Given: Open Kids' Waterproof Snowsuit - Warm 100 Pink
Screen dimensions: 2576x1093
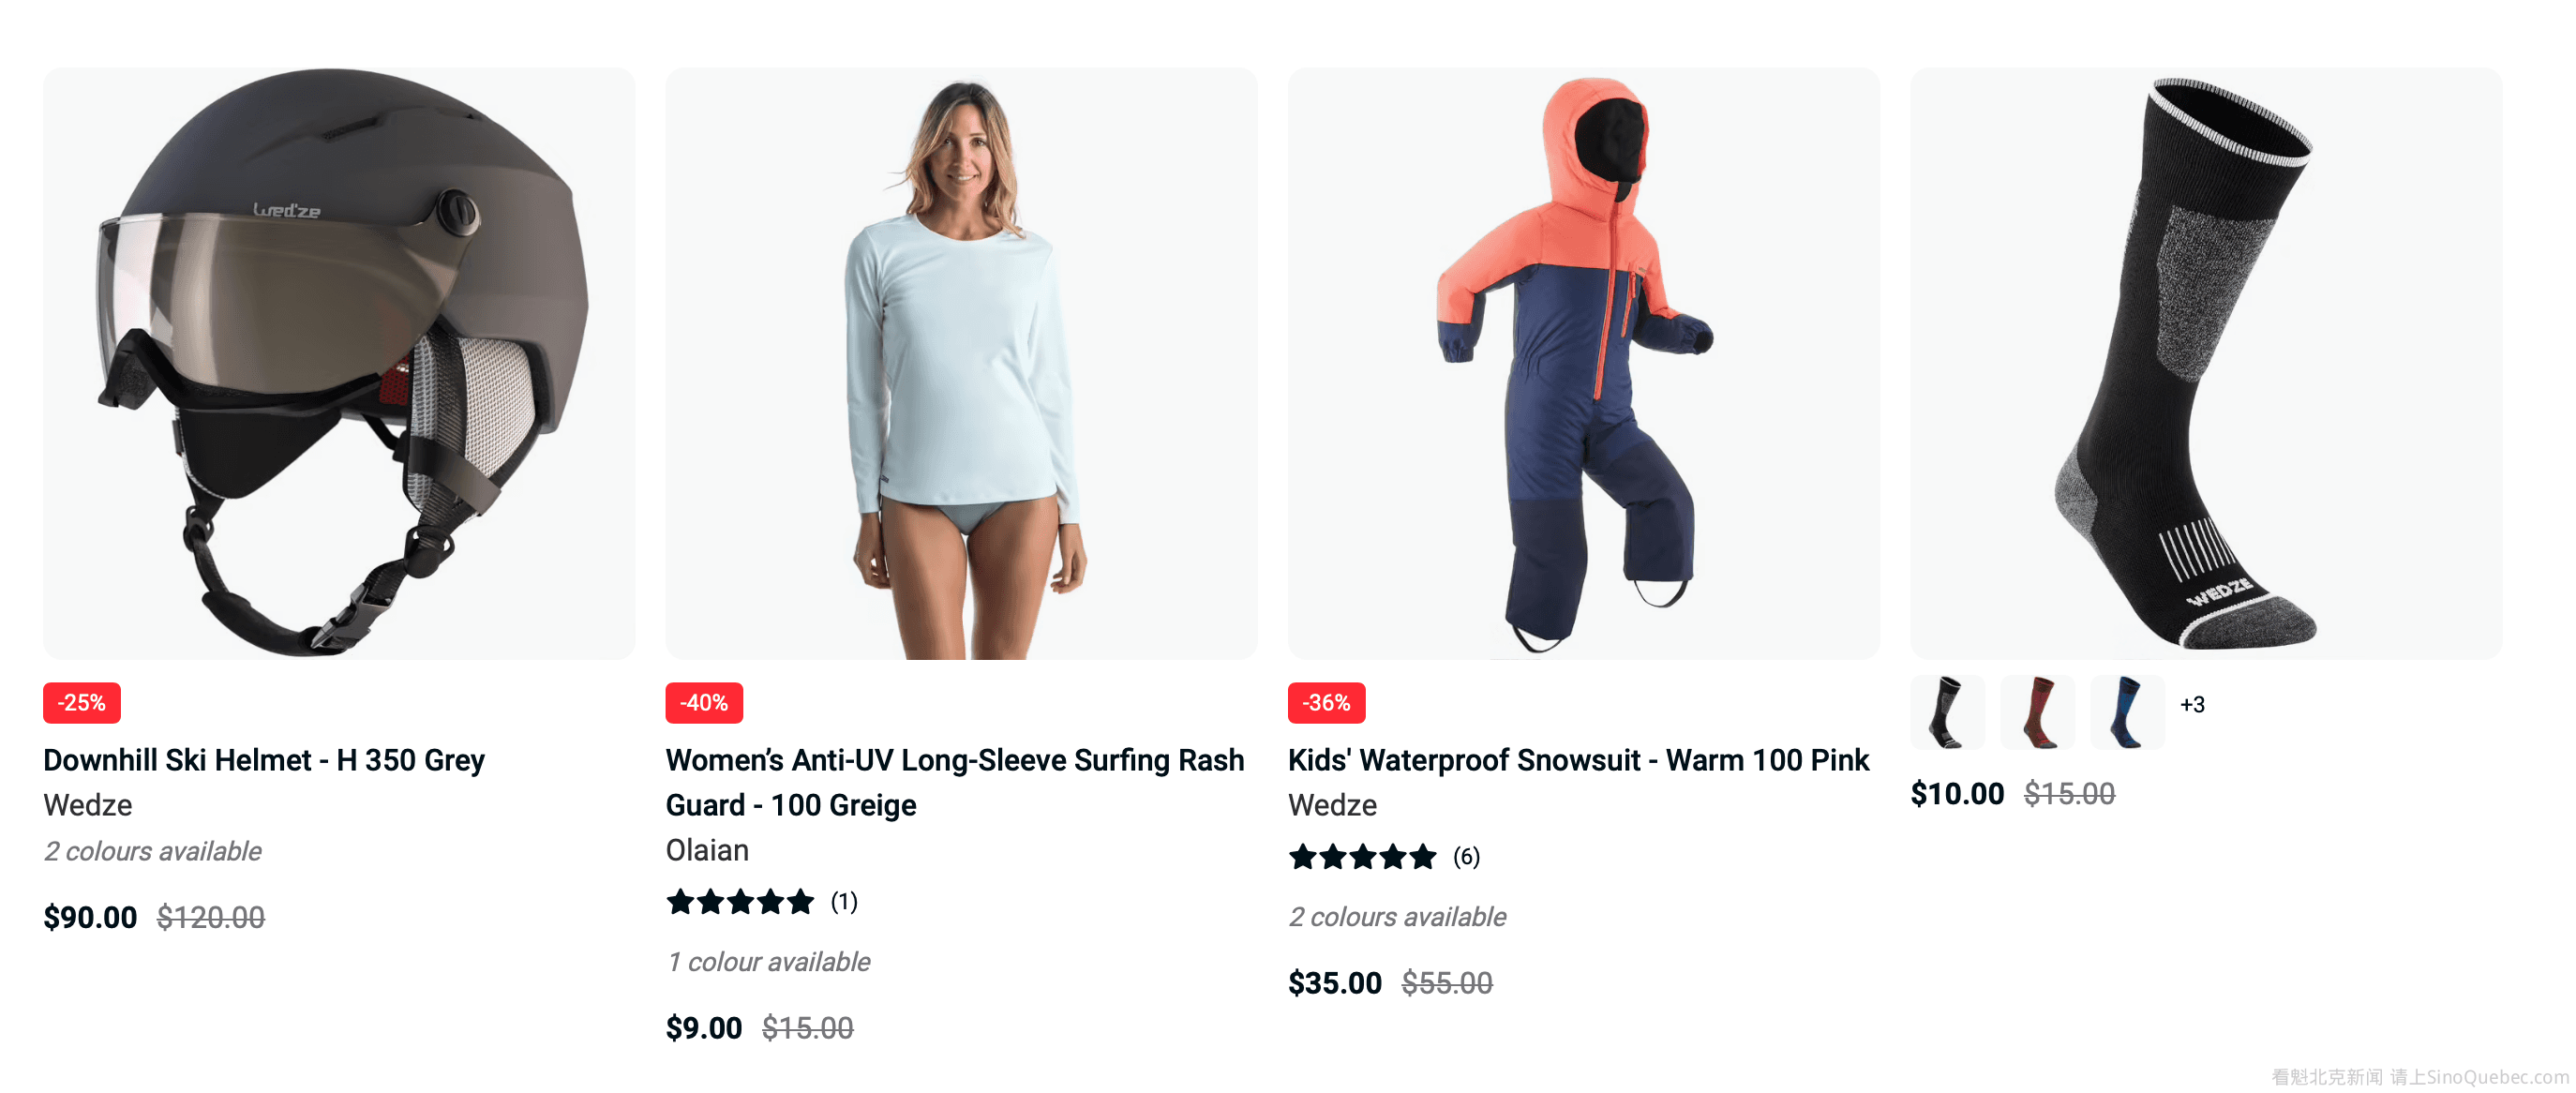Looking at the screenshot, I should tap(1578, 760).
